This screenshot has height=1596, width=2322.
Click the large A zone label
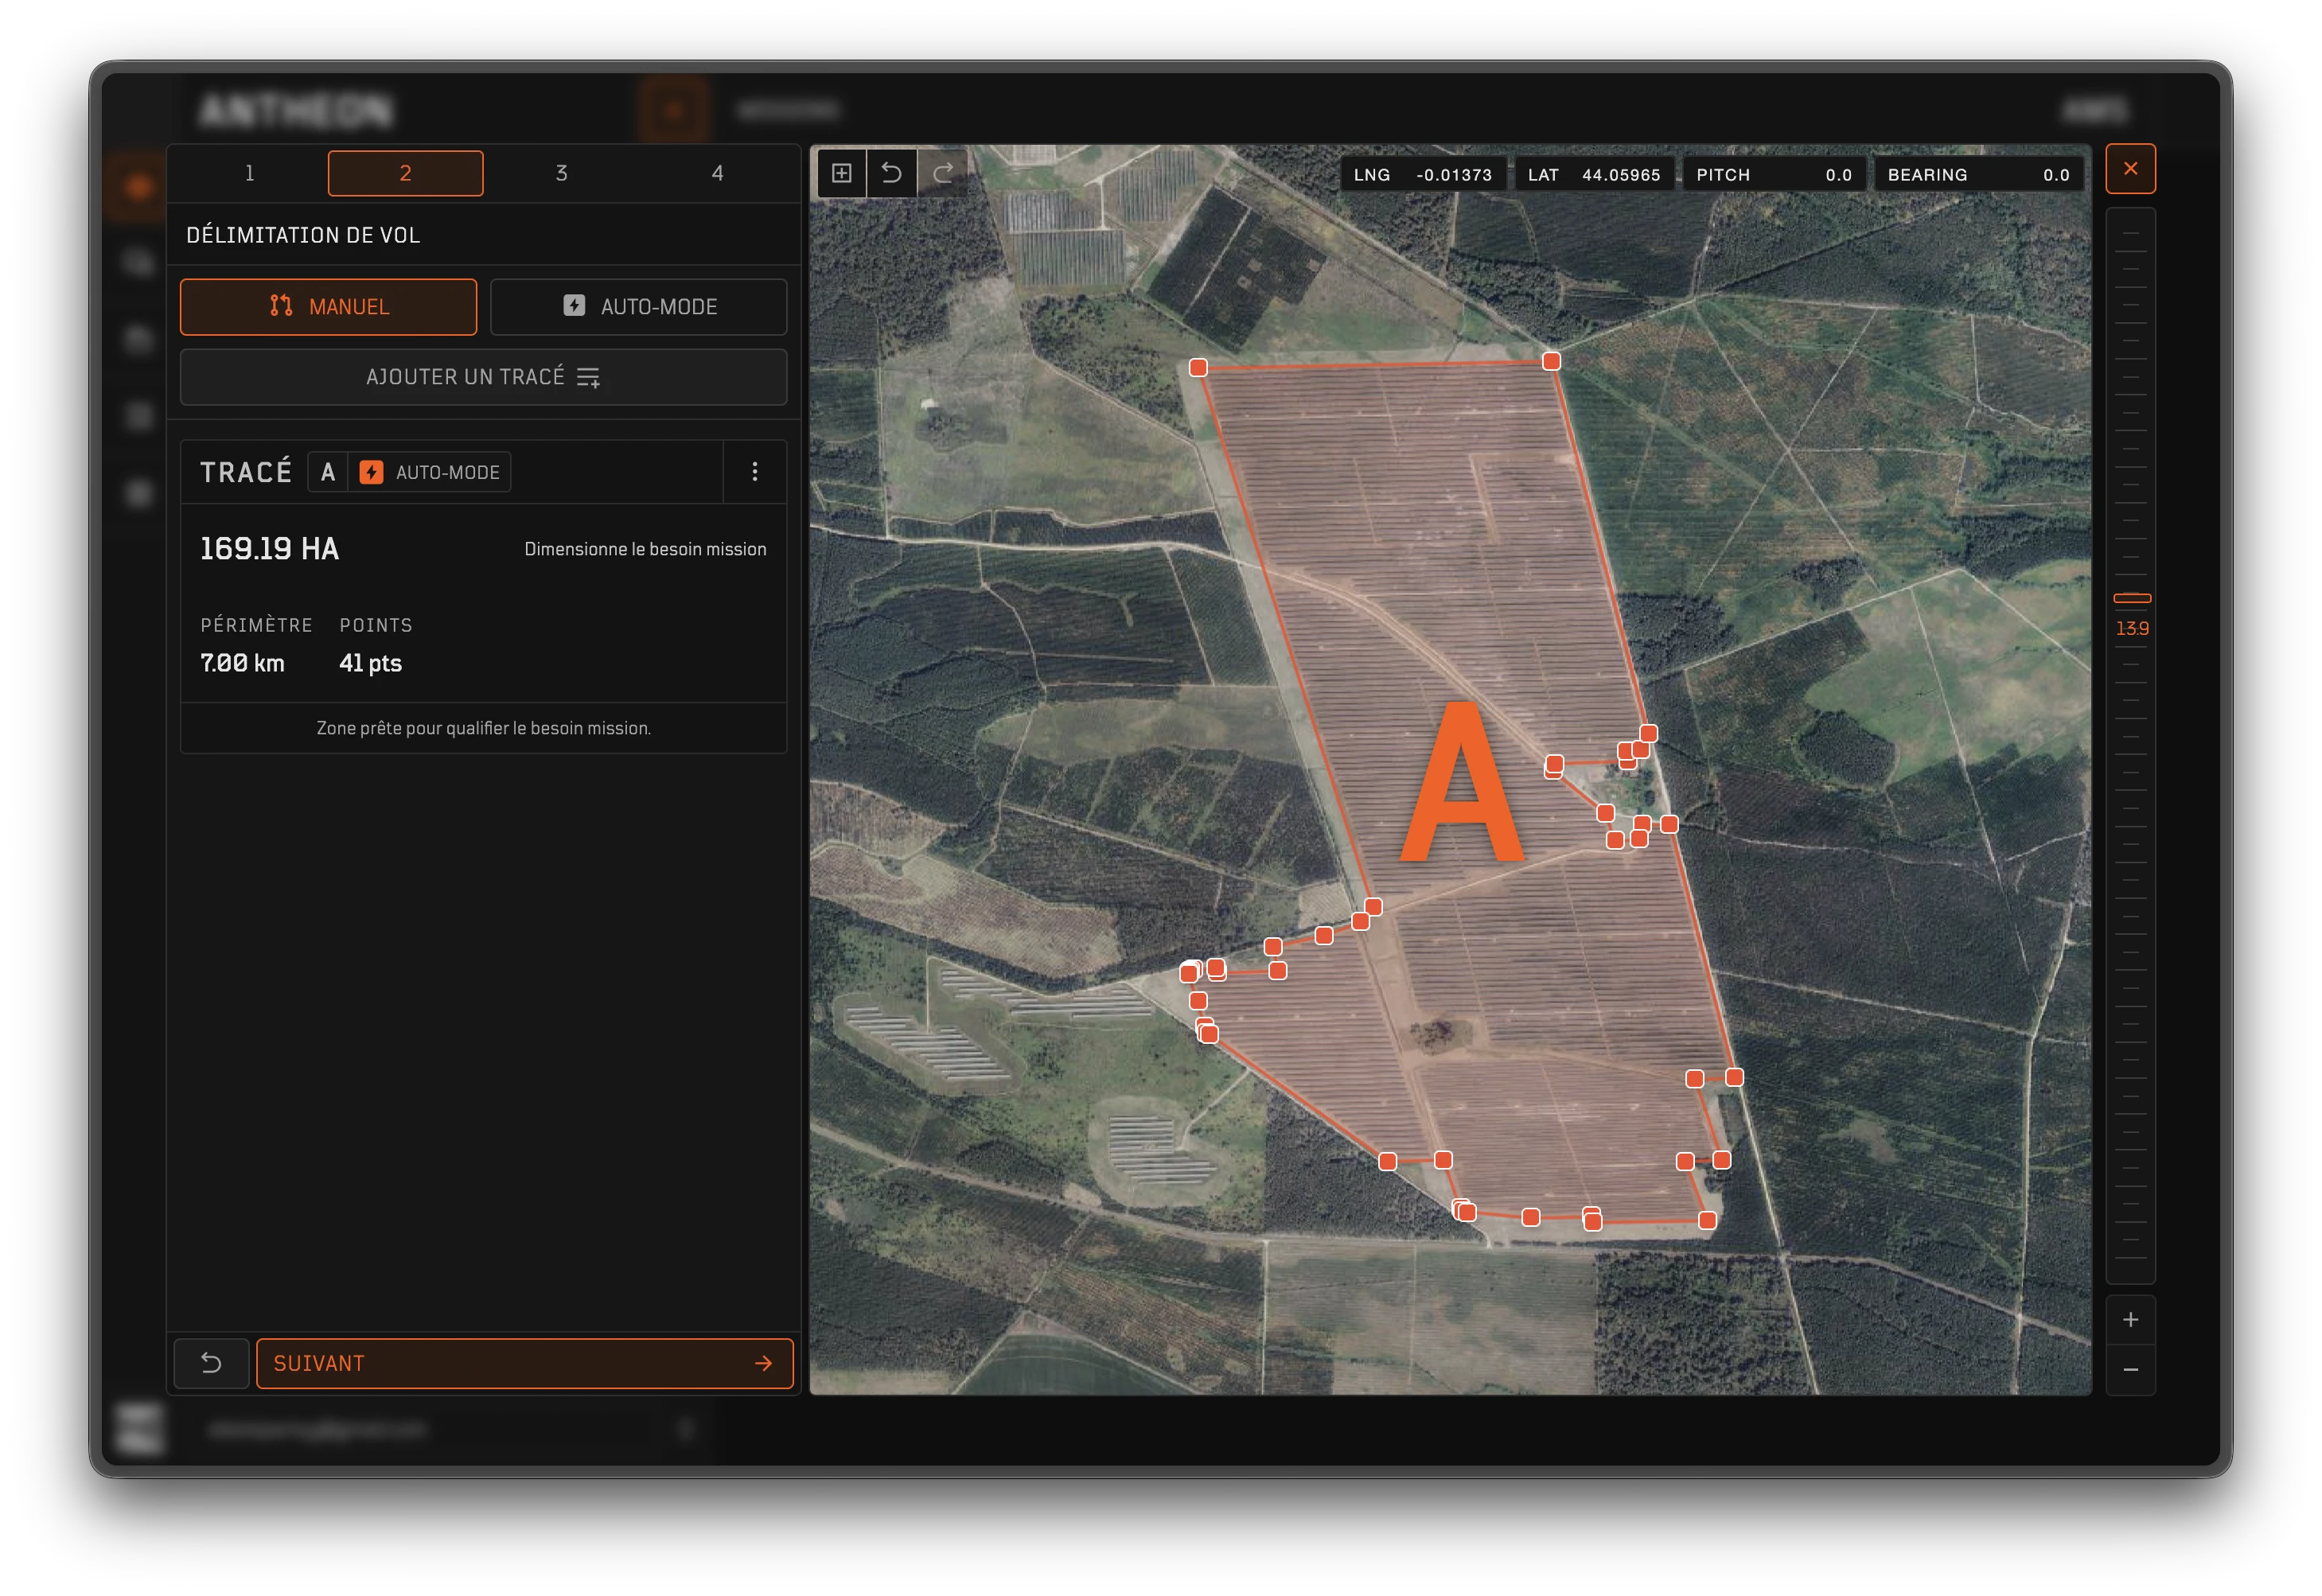click(x=1462, y=783)
